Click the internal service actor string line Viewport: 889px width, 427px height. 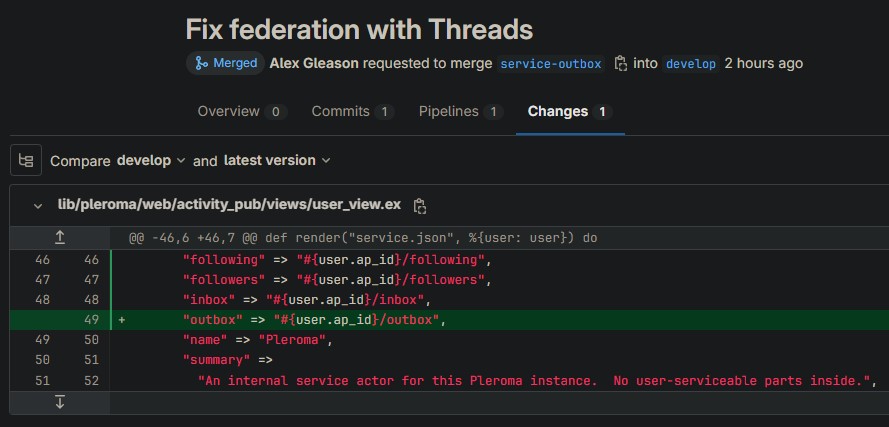(537, 381)
